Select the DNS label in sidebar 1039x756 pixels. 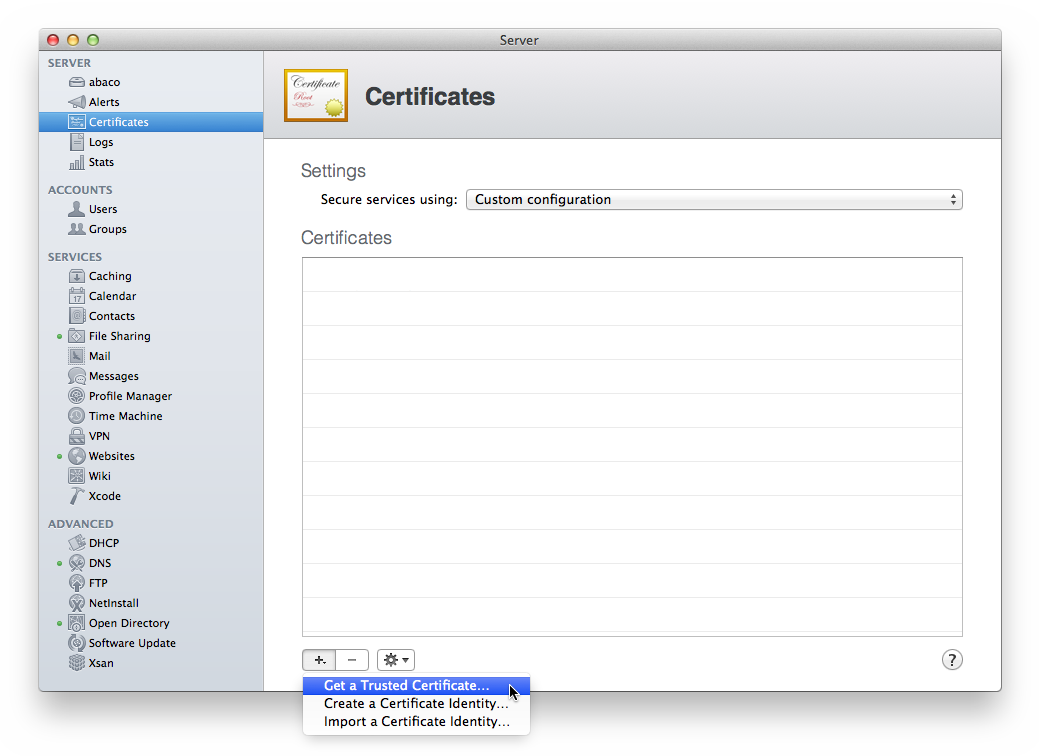[100, 563]
